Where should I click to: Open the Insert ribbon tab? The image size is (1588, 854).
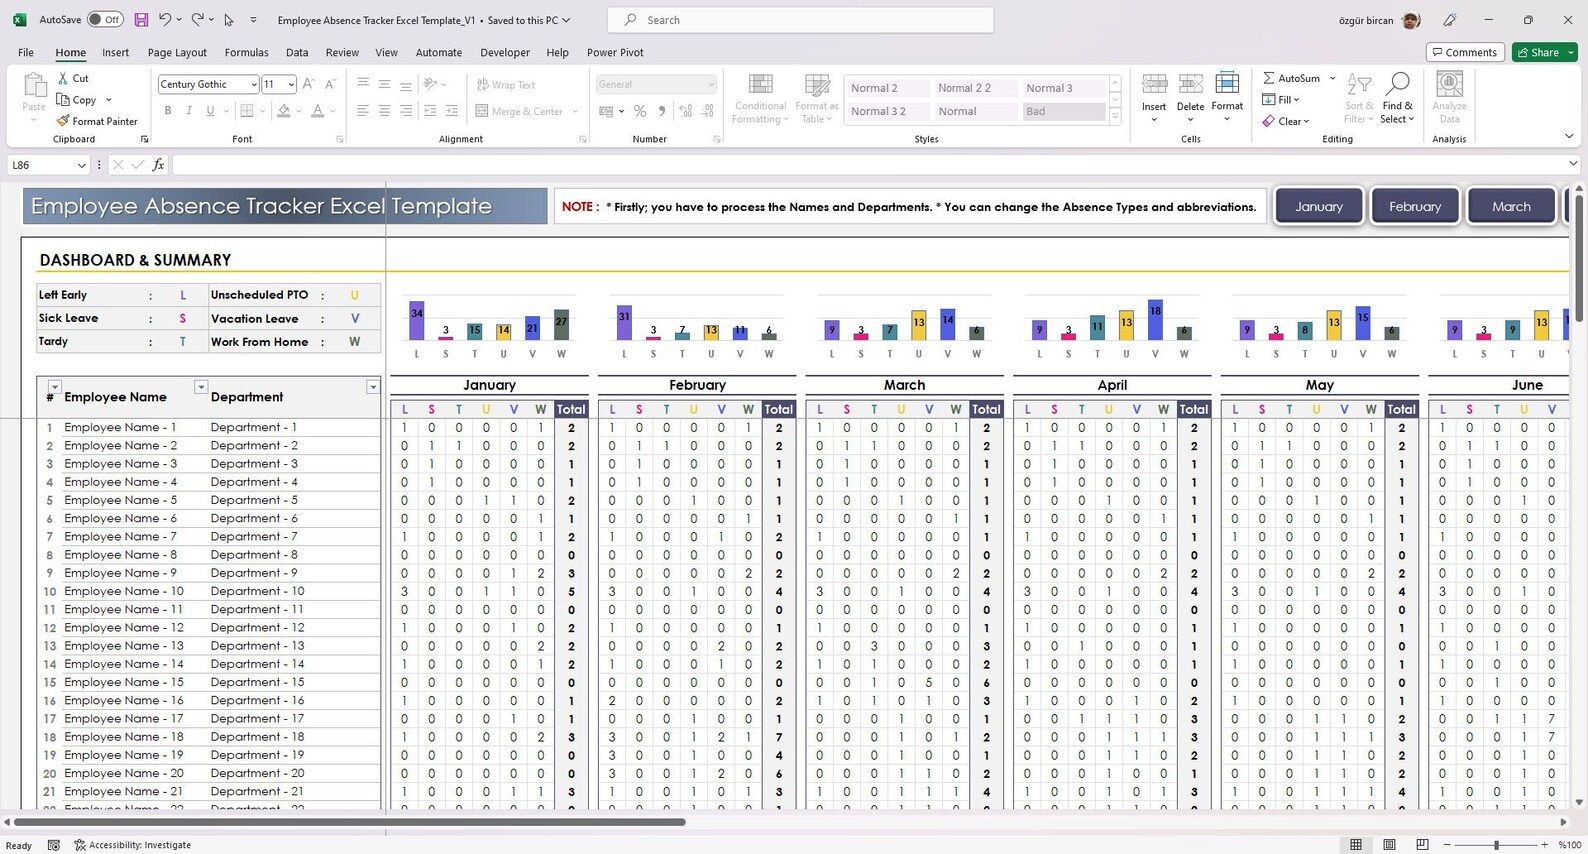115,53
